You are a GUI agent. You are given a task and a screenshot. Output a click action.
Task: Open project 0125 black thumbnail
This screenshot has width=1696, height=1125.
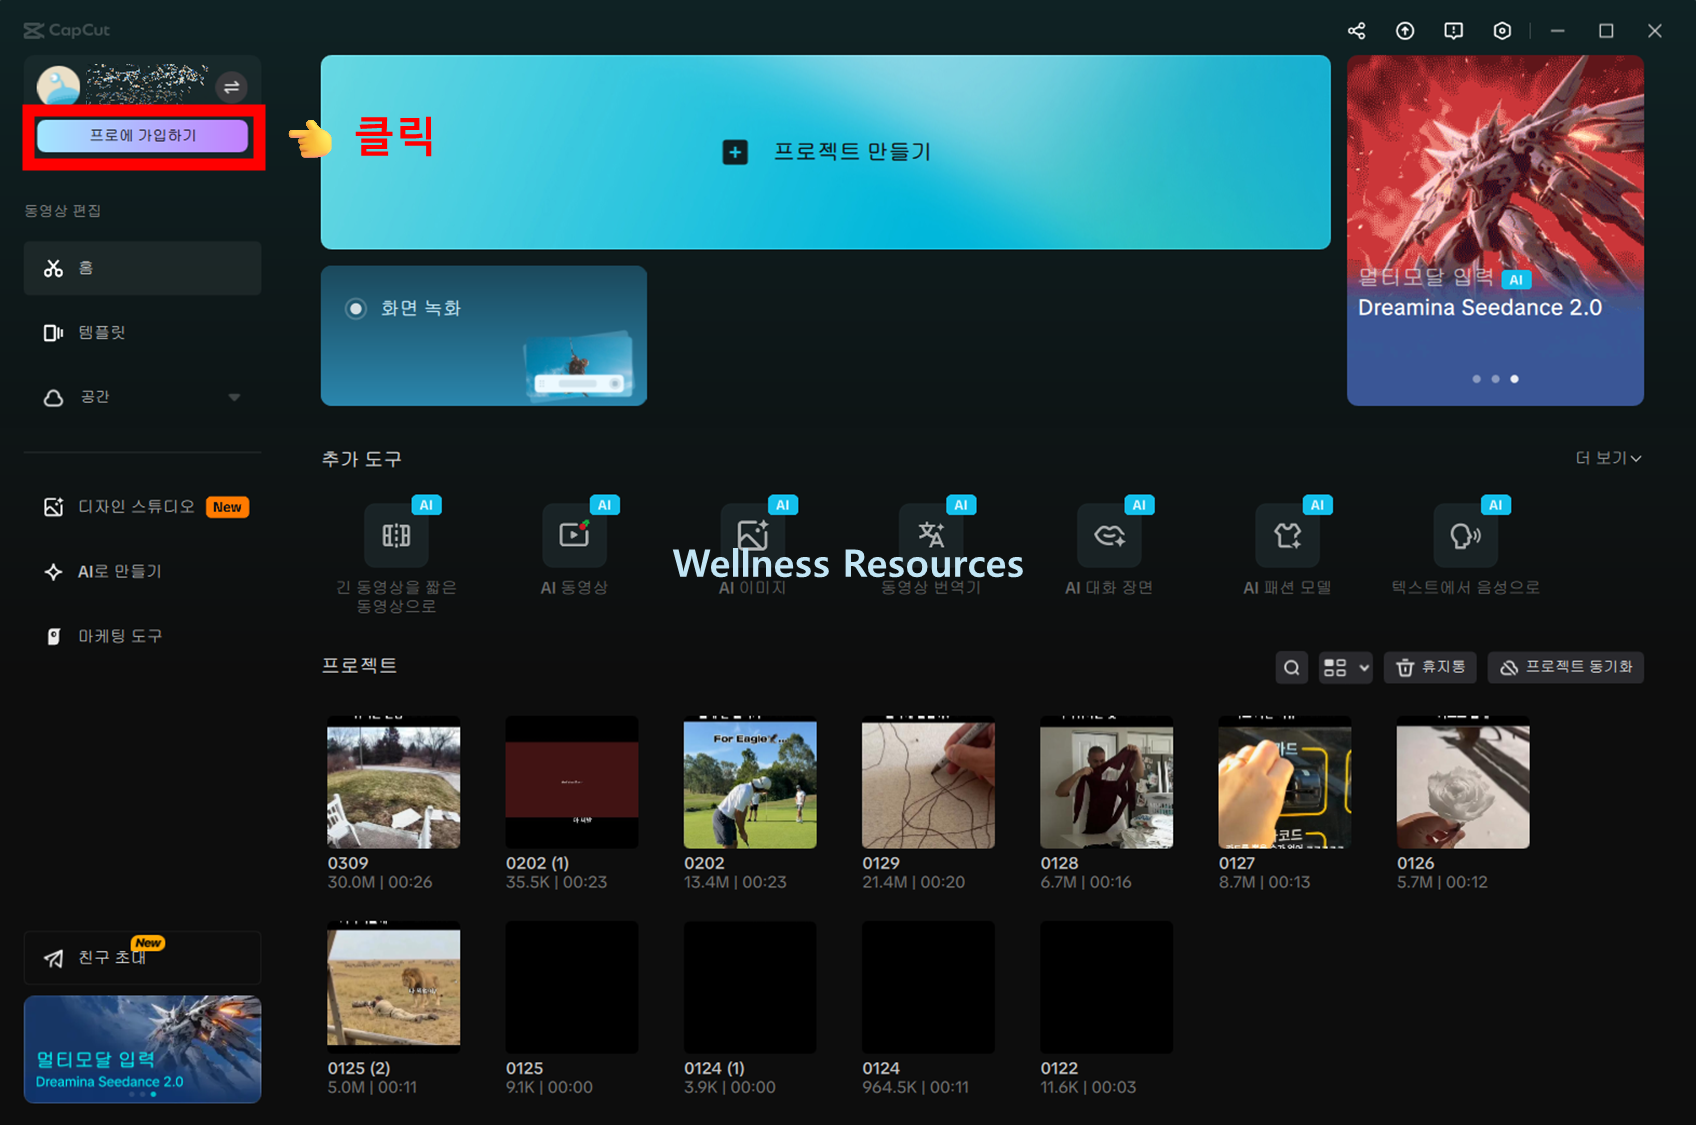pyautogui.click(x=572, y=987)
